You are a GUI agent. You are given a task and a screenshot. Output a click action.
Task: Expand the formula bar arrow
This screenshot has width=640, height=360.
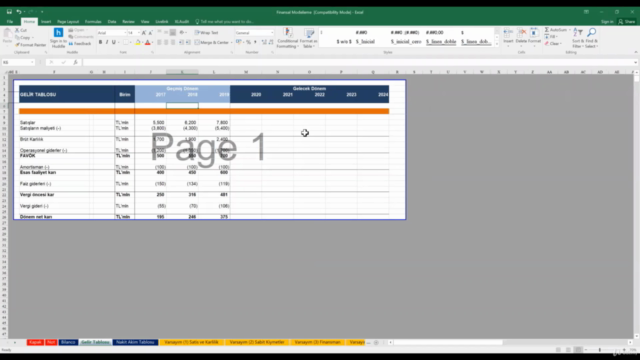[x=636, y=62]
